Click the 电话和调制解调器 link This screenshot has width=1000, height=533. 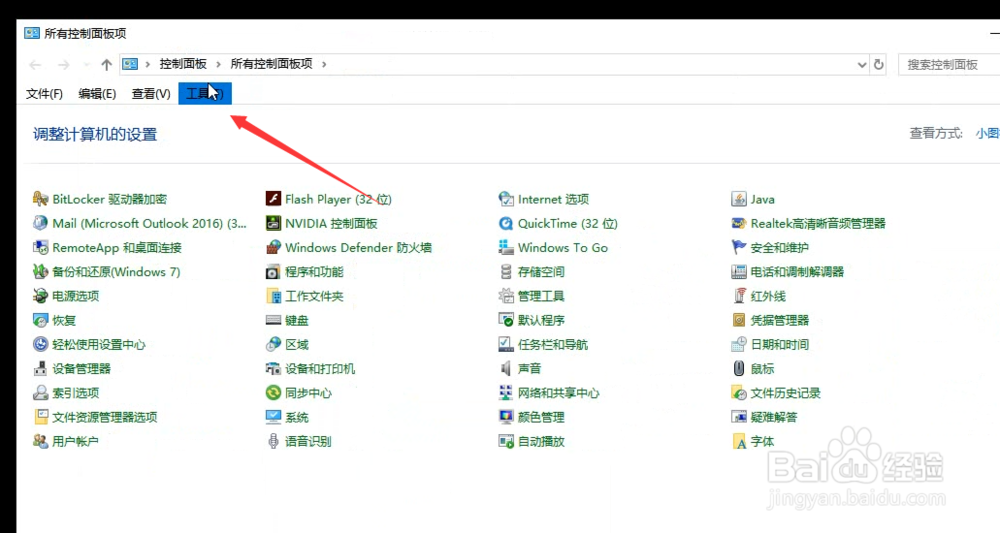pyautogui.click(x=797, y=272)
